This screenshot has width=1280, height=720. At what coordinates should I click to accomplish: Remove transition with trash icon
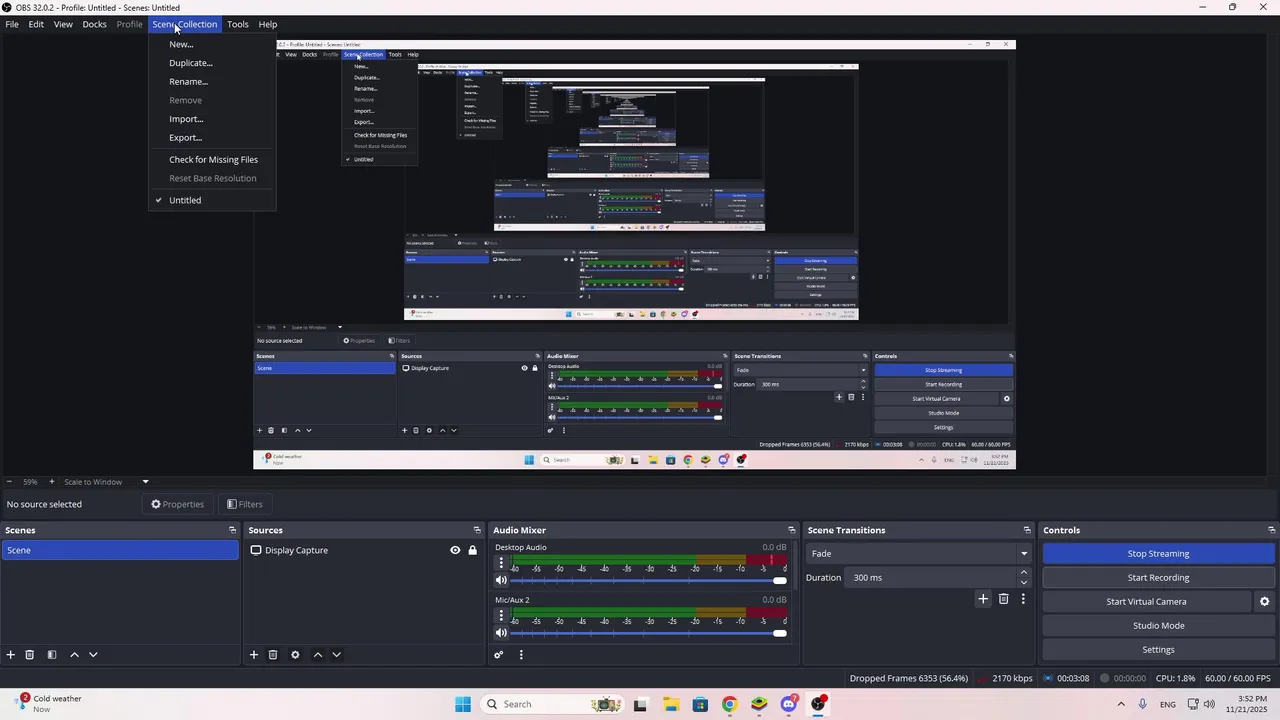click(x=1004, y=599)
